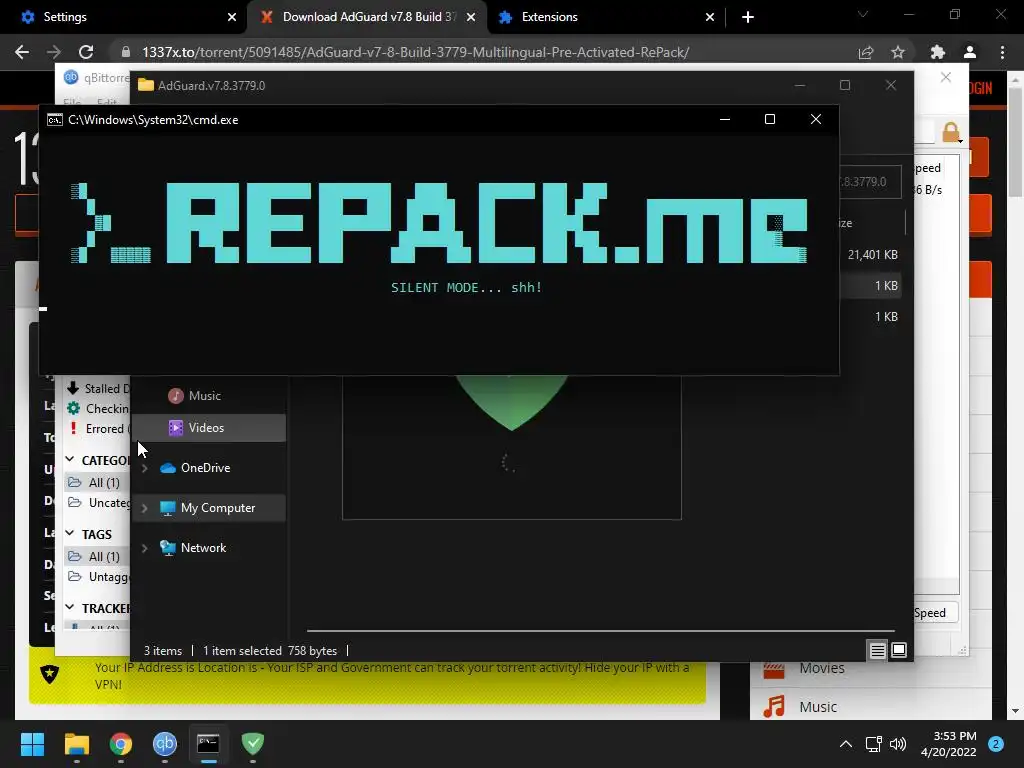Image resolution: width=1024 pixels, height=768 pixels.
Task: Open Network in Explorer sidebar
Action: [x=203, y=548]
